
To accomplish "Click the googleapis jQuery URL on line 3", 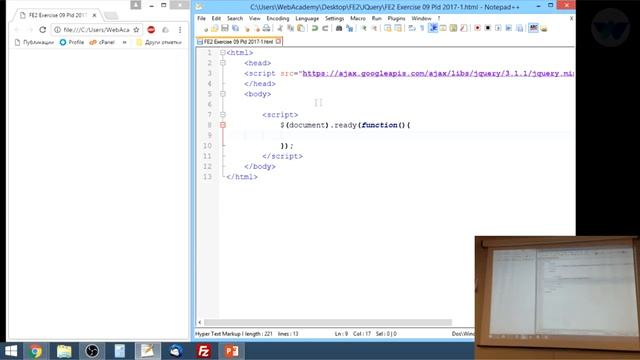I will (x=438, y=73).
